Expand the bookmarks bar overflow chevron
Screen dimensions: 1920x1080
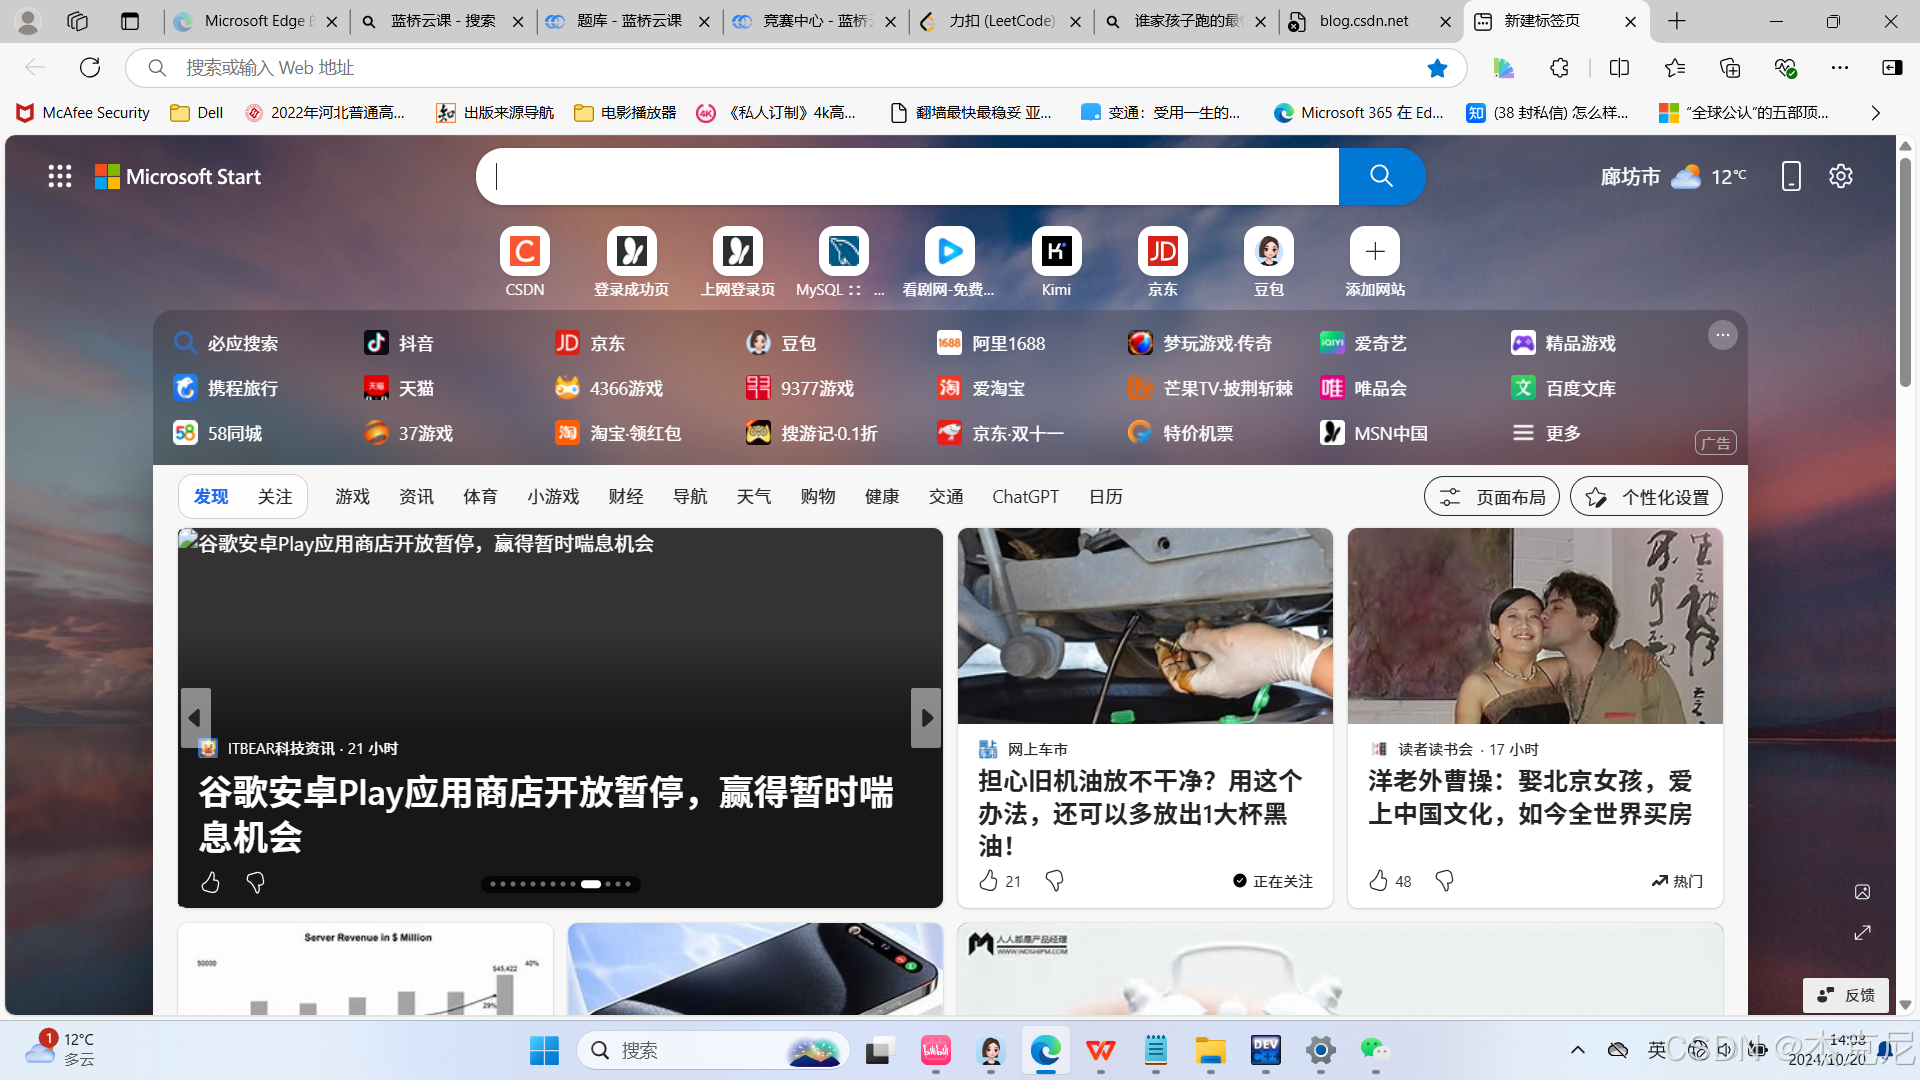point(1875,113)
